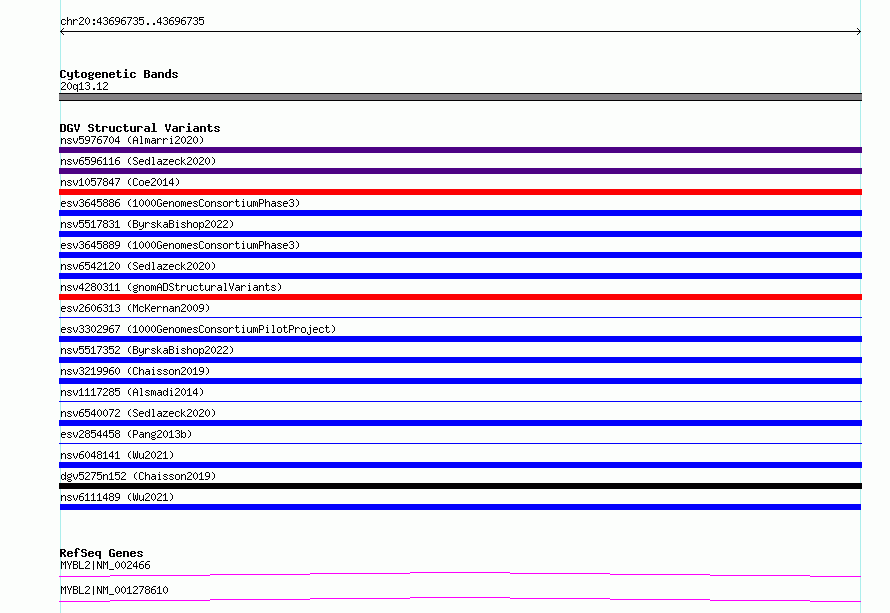Click the blue bar under nsv5517352
The width and height of the screenshot is (890, 613).
click(x=460, y=360)
